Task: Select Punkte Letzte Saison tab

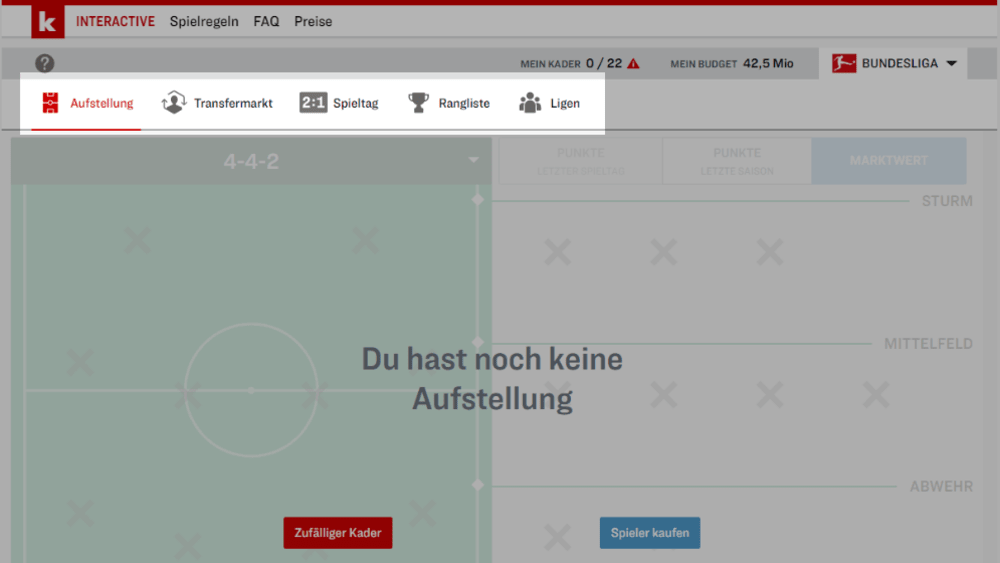Action: point(737,161)
